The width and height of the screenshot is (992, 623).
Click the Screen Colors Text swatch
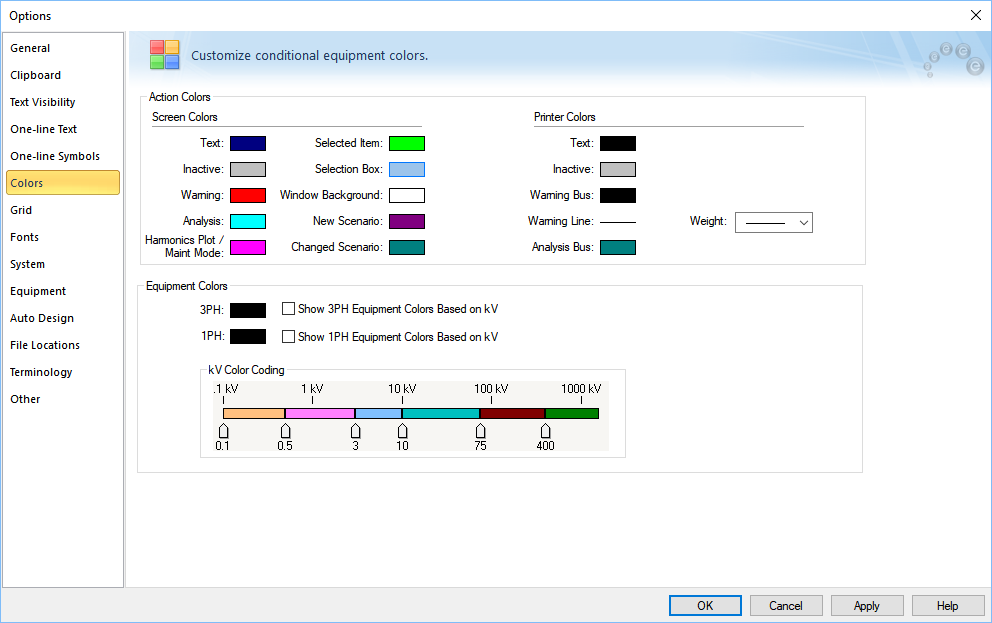point(248,143)
